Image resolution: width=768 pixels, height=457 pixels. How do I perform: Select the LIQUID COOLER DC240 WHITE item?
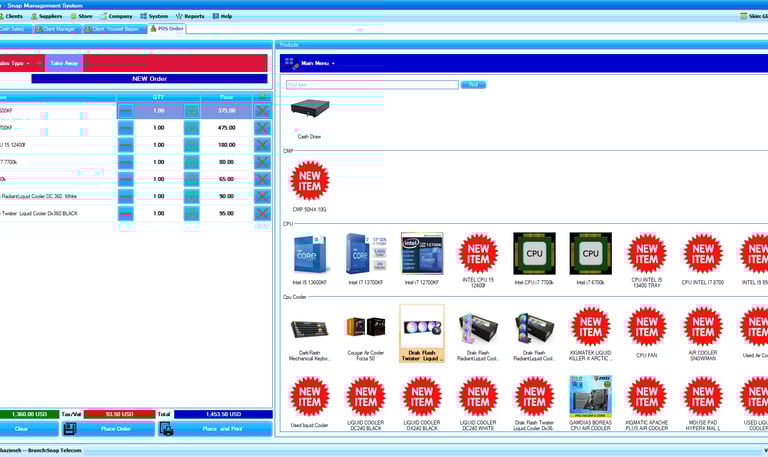(478, 404)
